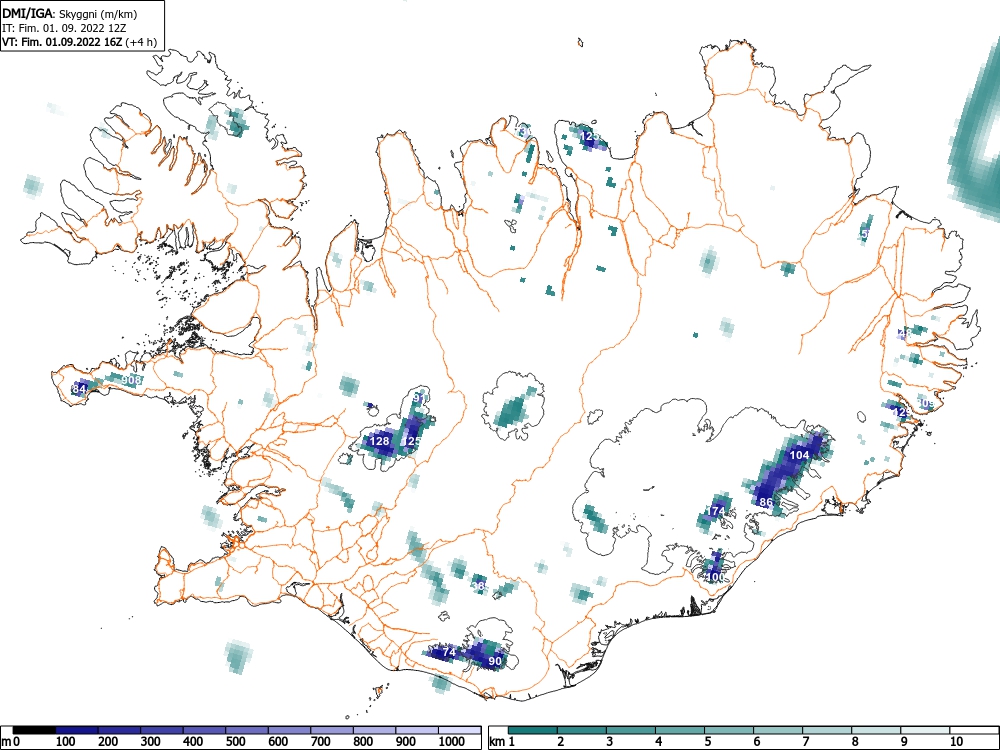Image resolution: width=1000 pixels, height=750 pixels.
Task: Click the '123' value near the north coast
Action: pos(591,136)
